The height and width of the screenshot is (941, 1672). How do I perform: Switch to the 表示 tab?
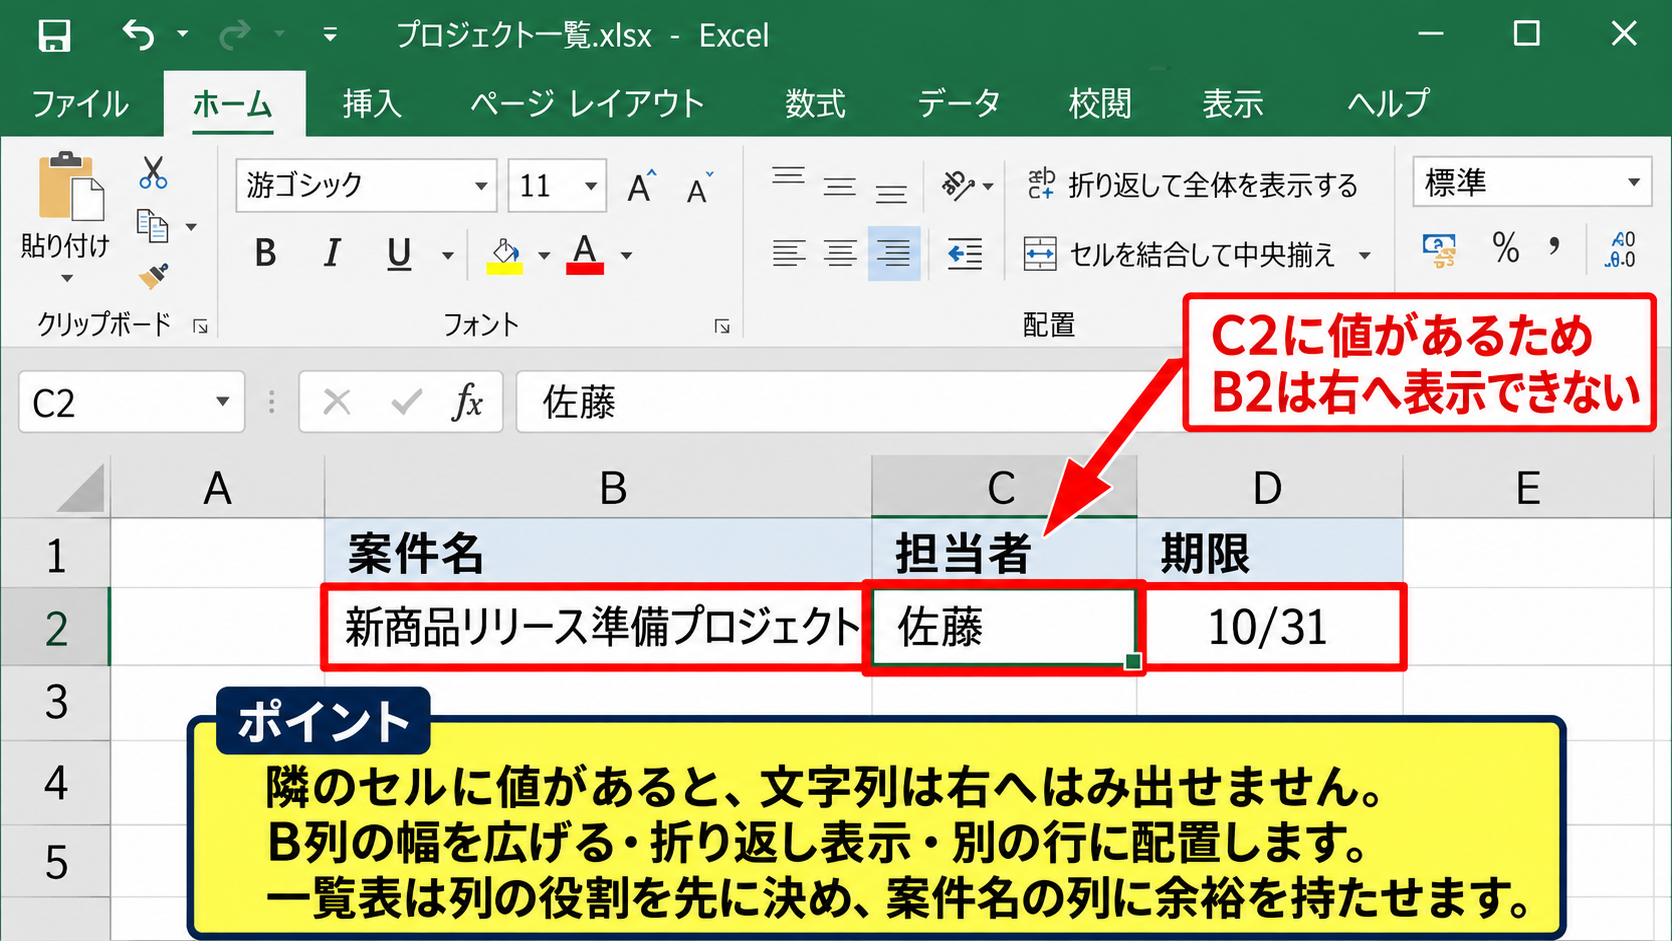tap(1232, 104)
